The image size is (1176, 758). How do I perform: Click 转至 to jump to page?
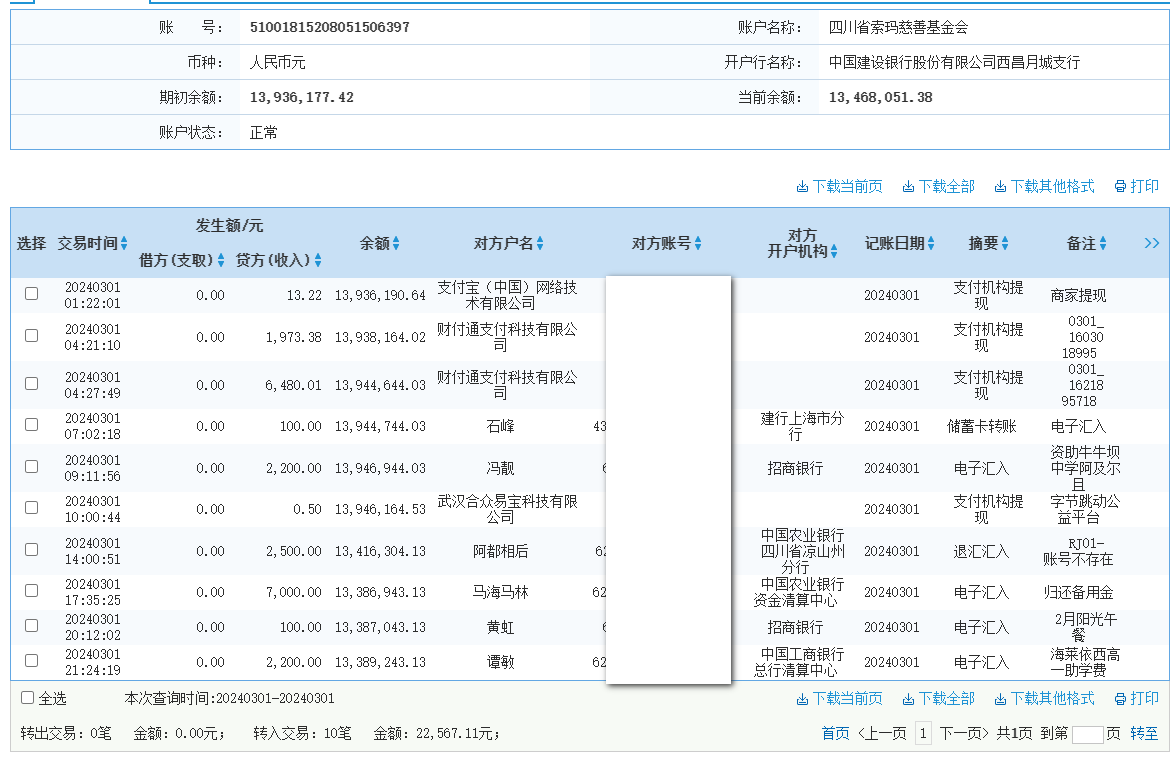coord(1144,733)
